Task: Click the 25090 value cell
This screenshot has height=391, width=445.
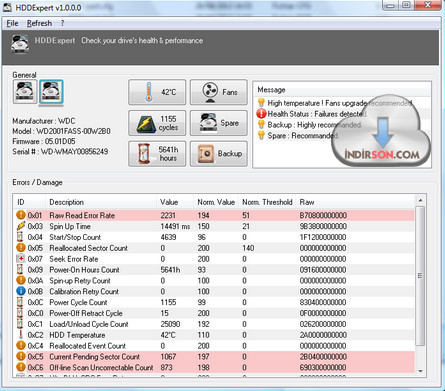Action: pos(170,324)
